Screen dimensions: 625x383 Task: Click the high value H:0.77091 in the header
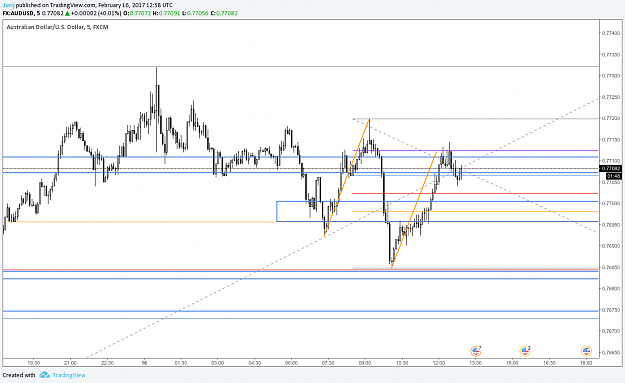pos(167,13)
